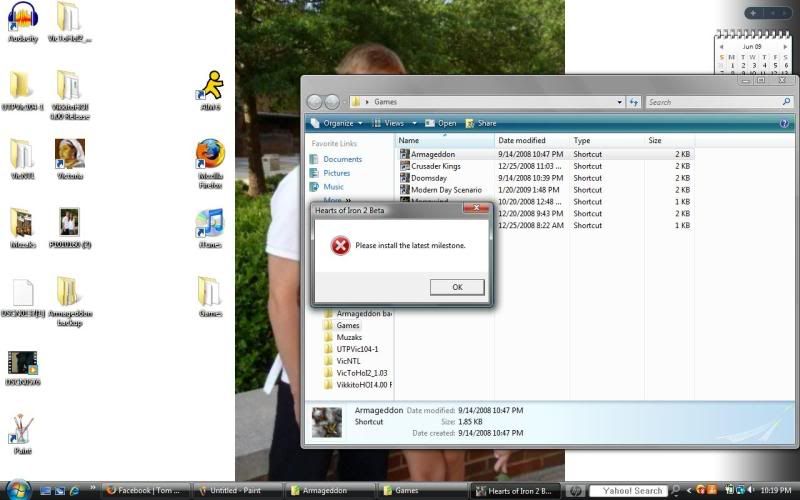This screenshot has width=800, height=500.
Task: Select the UTPVic104-1 desktop folder
Action: click(22, 90)
